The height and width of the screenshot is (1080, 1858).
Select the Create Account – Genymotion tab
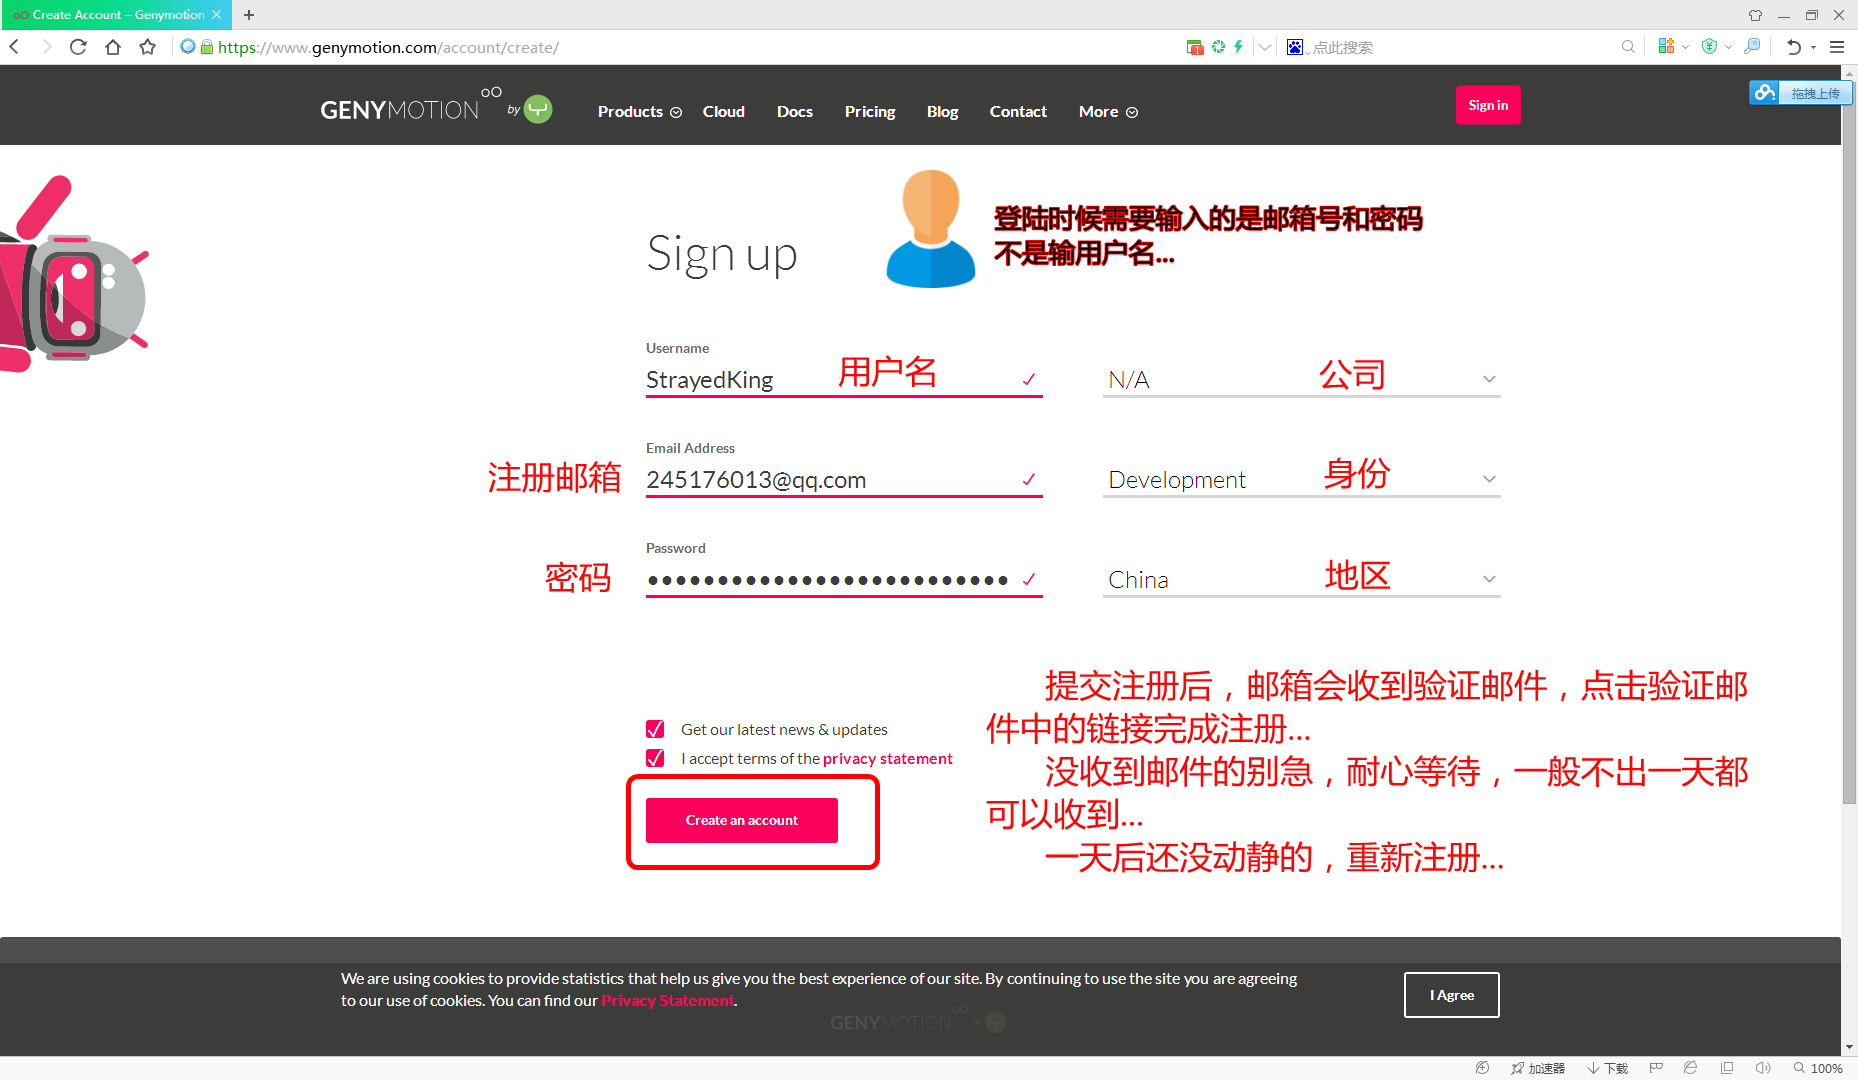point(116,15)
